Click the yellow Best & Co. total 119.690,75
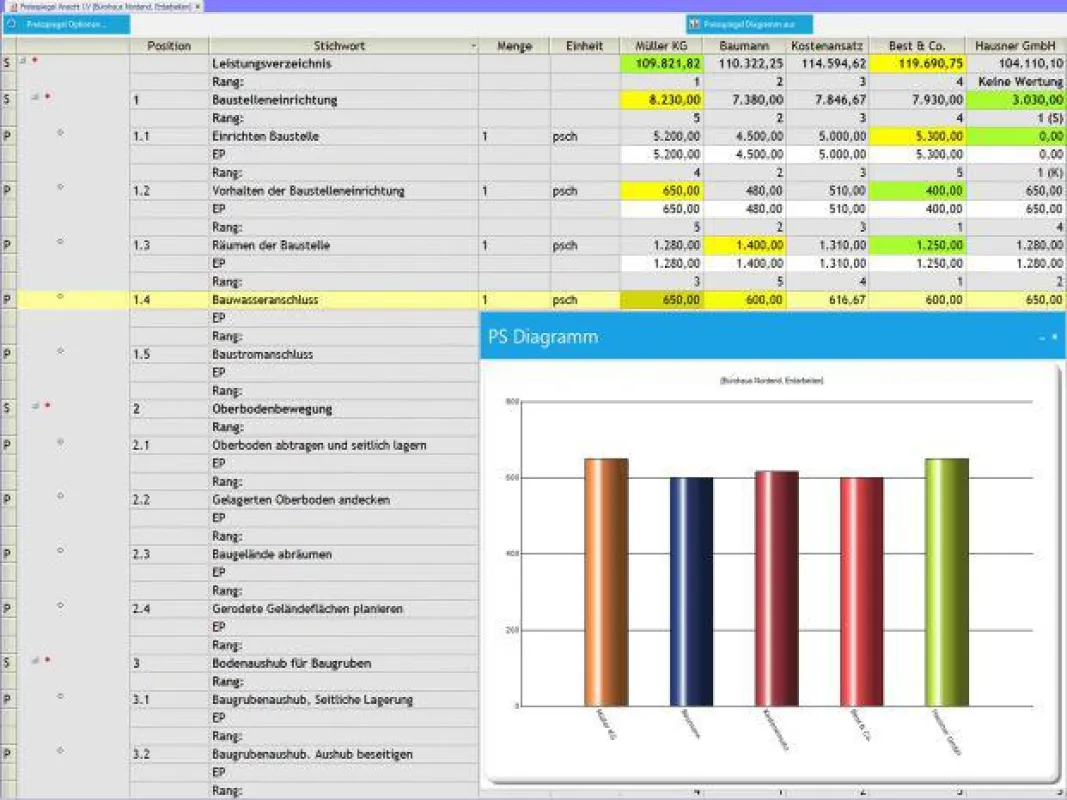 (x=917, y=63)
